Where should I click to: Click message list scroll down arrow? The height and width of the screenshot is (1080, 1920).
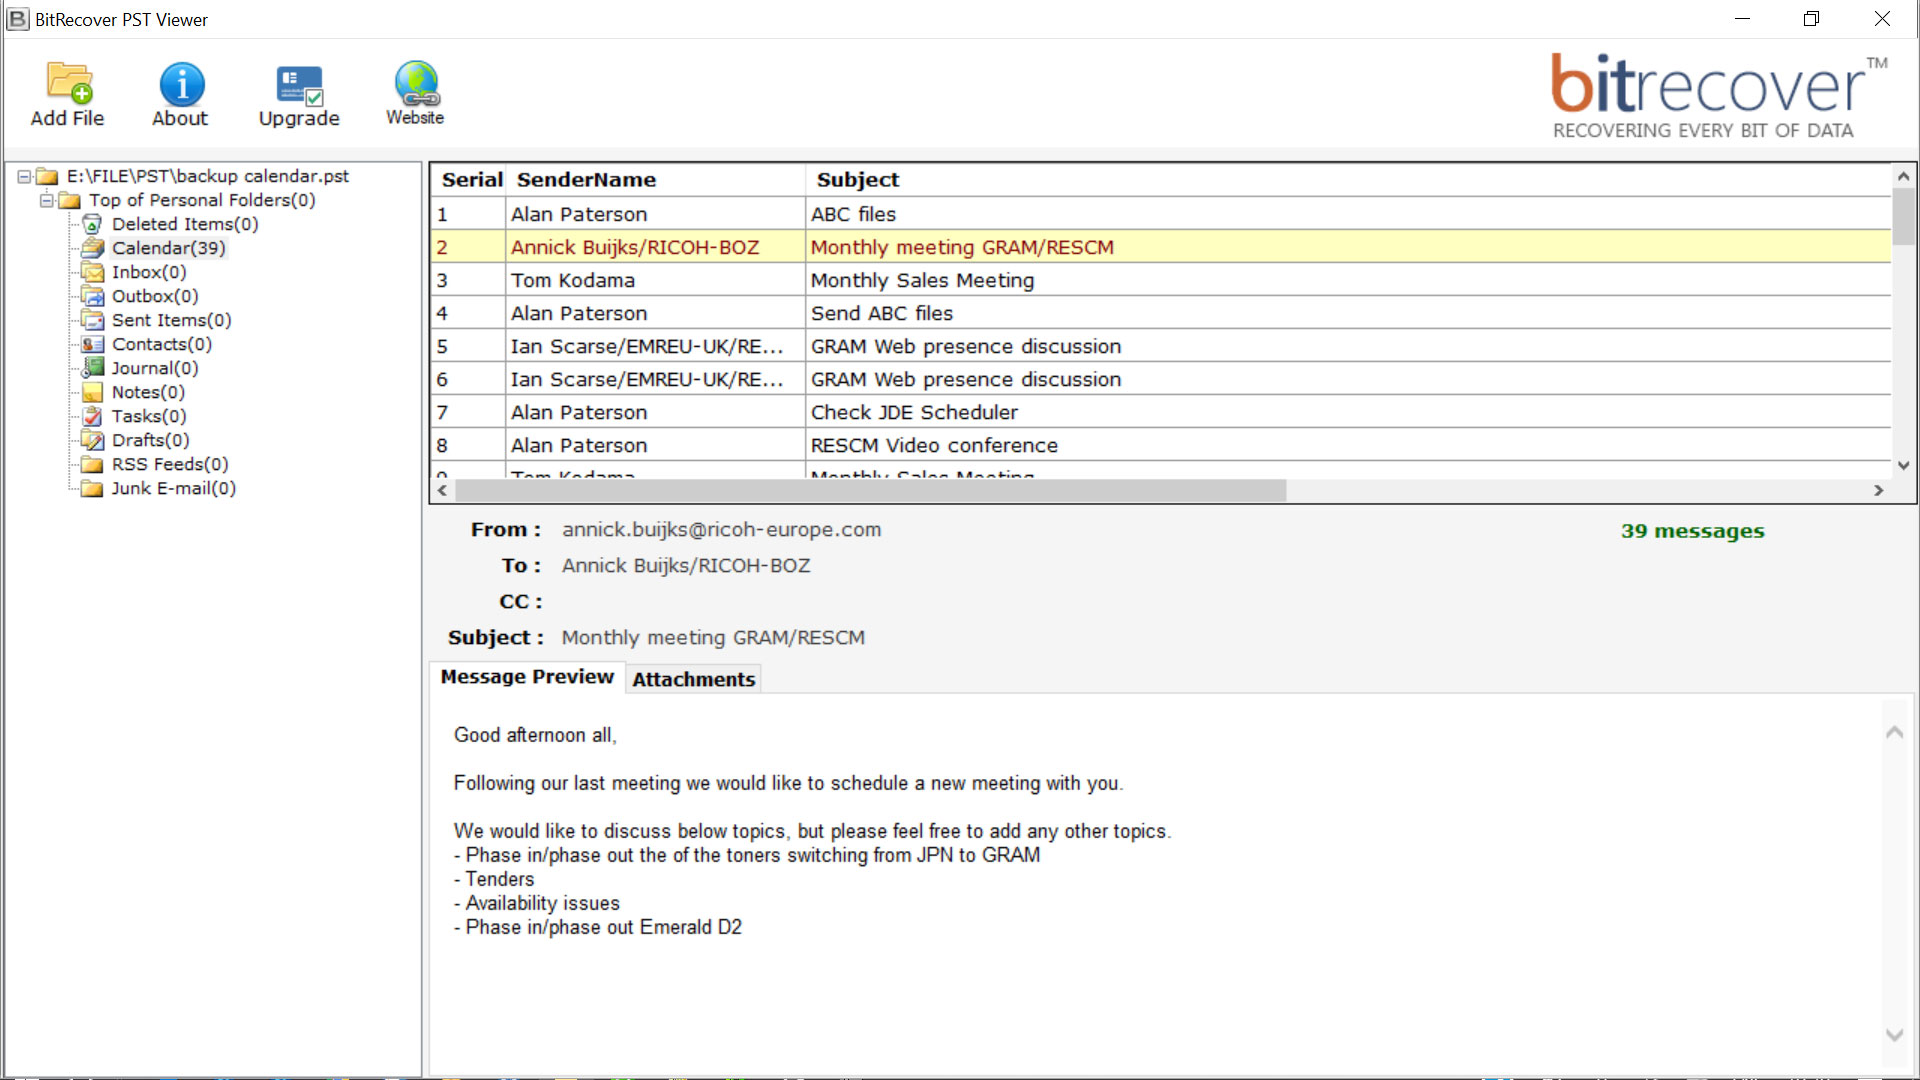click(1903, 465)
